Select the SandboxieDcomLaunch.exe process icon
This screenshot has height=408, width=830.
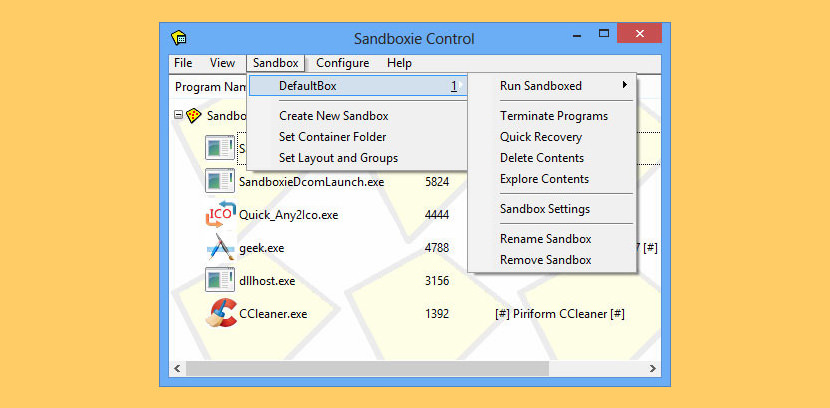pos(220,181)
